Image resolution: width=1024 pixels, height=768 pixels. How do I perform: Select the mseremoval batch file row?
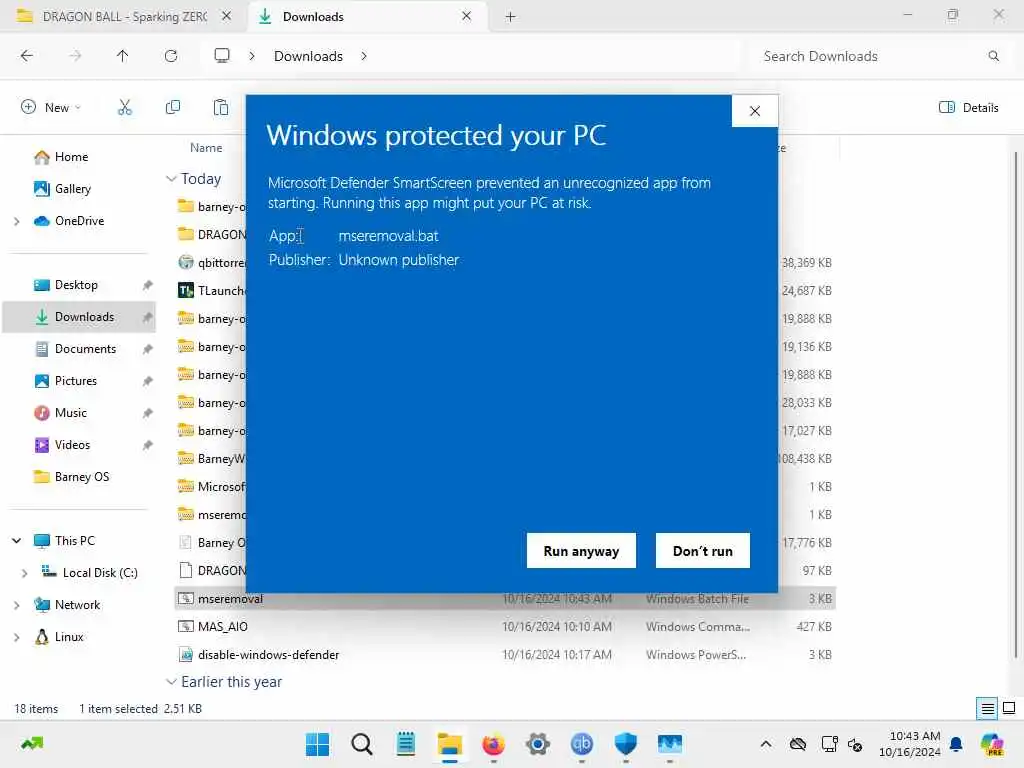pos(504,598)
